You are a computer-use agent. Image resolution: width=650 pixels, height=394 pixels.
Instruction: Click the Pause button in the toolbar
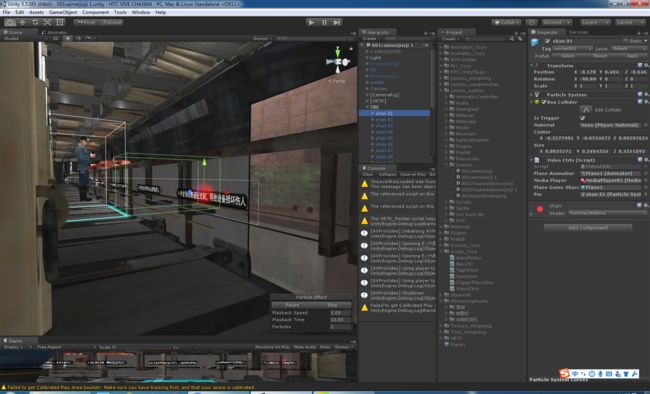pyautogui.click(x=324, y=22)
